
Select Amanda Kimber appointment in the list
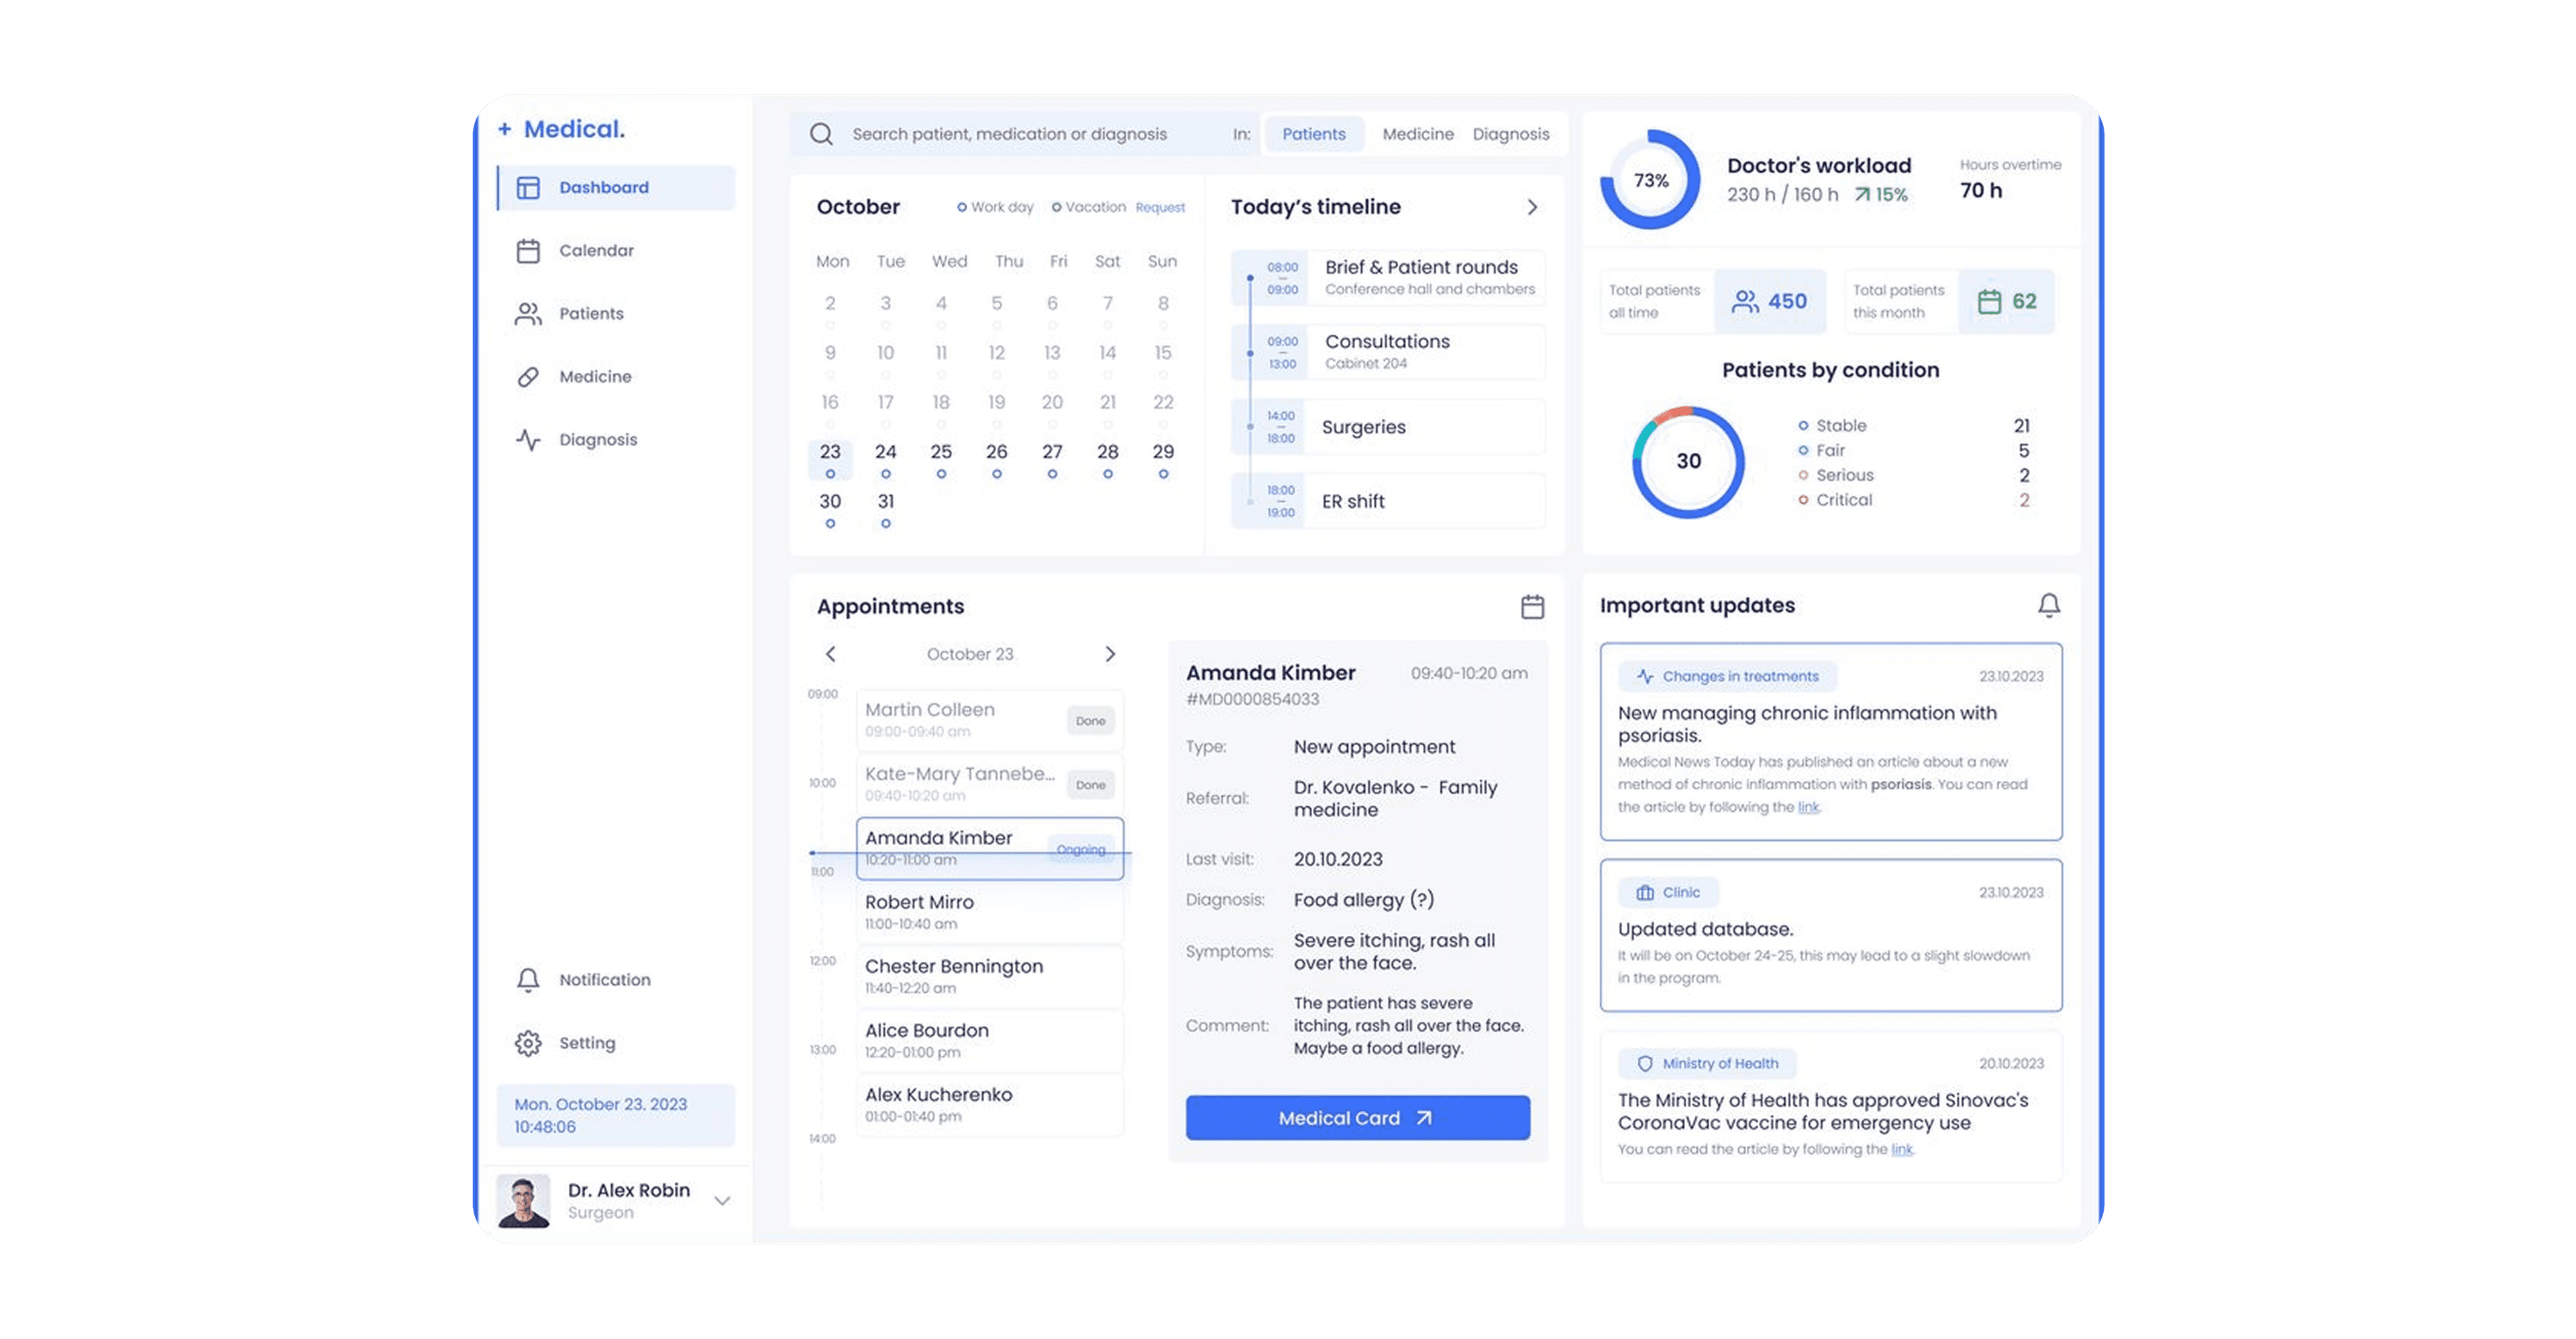tap(990, 849)
